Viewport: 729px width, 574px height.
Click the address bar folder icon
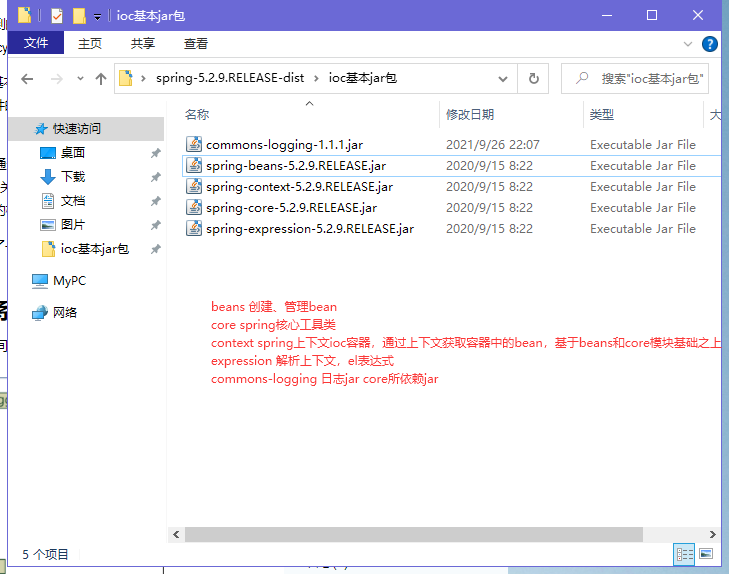(126, 78)
